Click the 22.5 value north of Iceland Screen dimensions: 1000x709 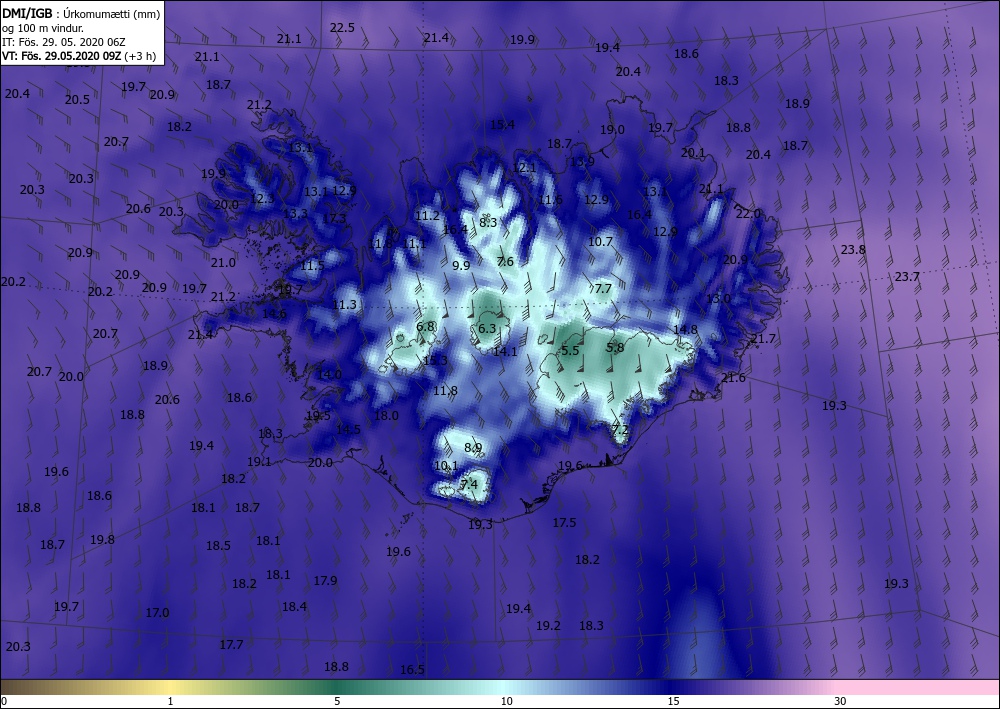click(x=342, y=27)
